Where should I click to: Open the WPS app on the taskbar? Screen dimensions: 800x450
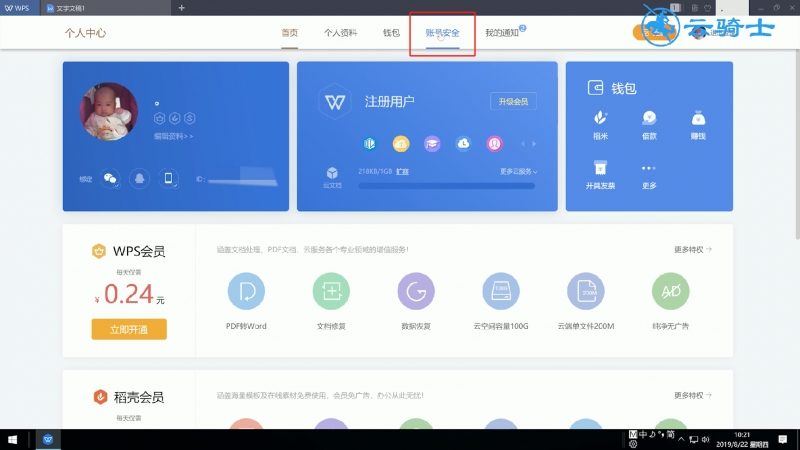[x=48, y=439]
